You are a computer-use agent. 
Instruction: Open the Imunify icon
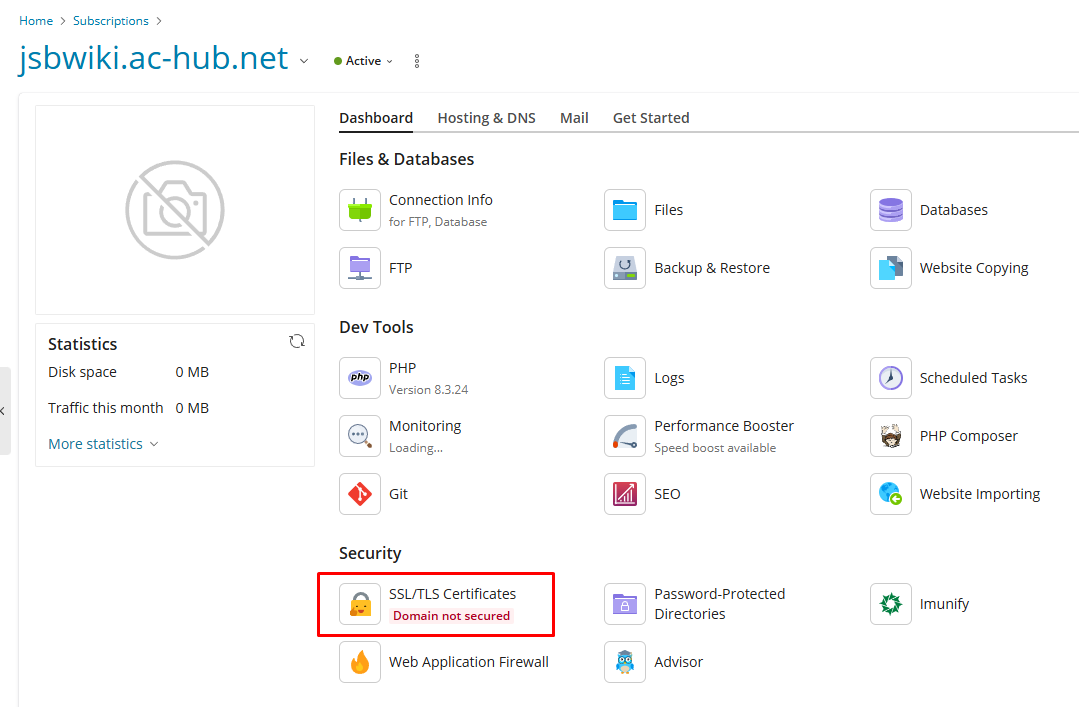[890, 604]
